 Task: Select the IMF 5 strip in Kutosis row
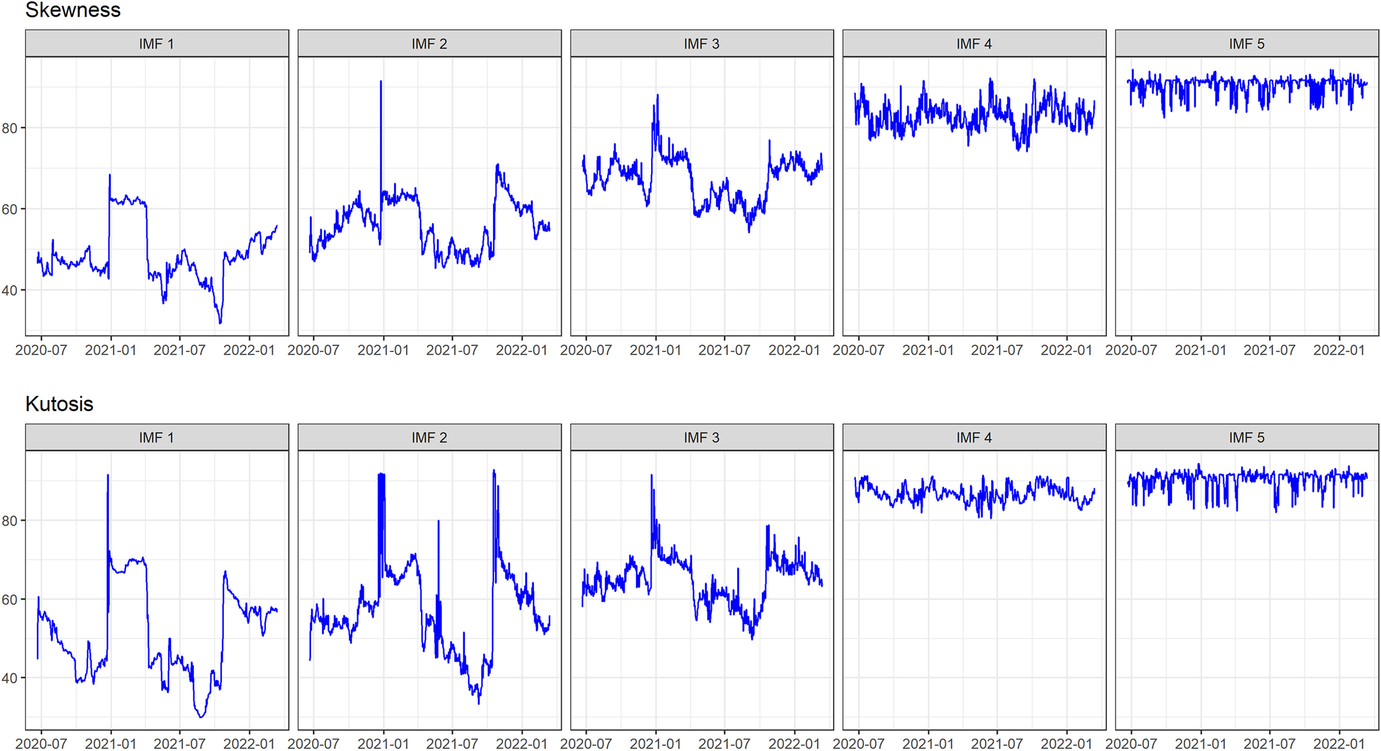pyautogui.click(x=1247, y=437)
